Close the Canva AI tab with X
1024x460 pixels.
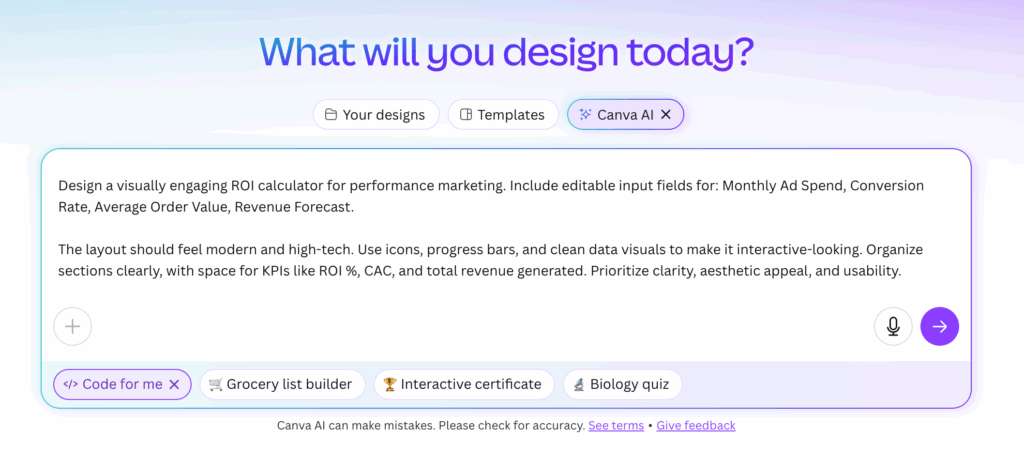pos(665,114)
